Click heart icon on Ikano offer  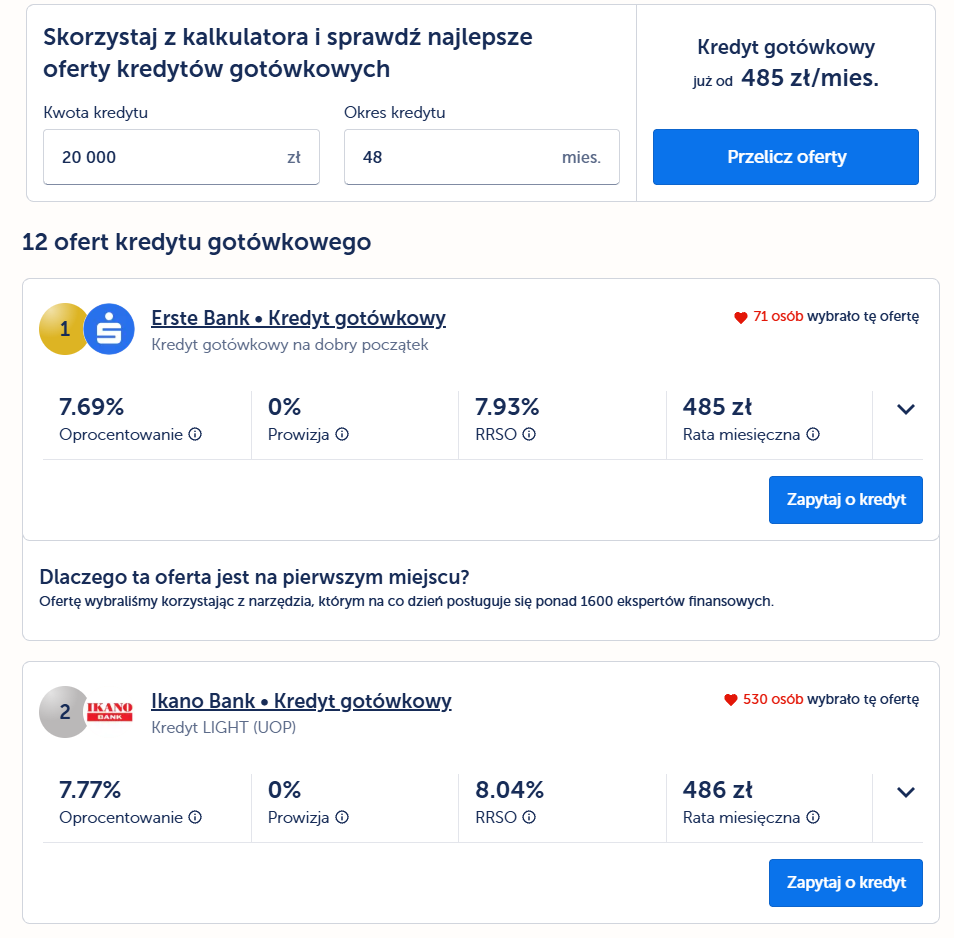coord(731,700)
